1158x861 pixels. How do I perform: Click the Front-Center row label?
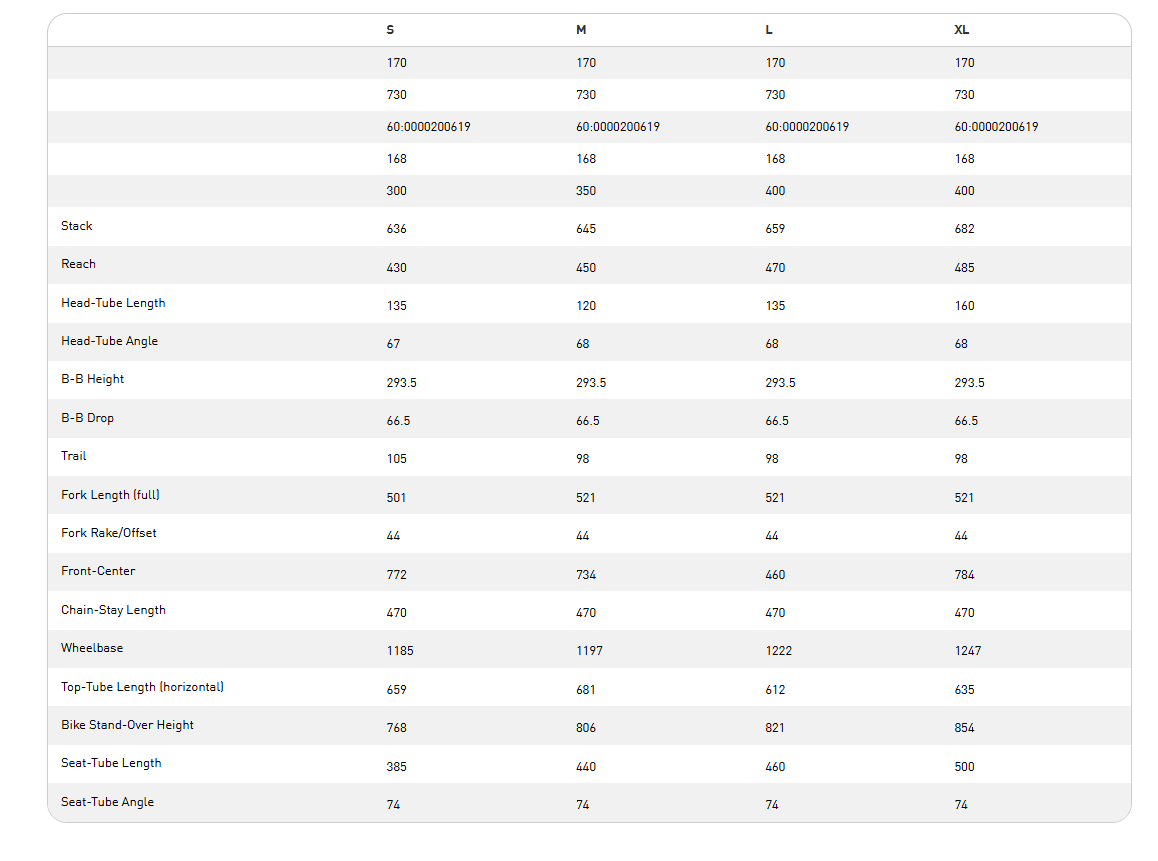tap(98, 571)
